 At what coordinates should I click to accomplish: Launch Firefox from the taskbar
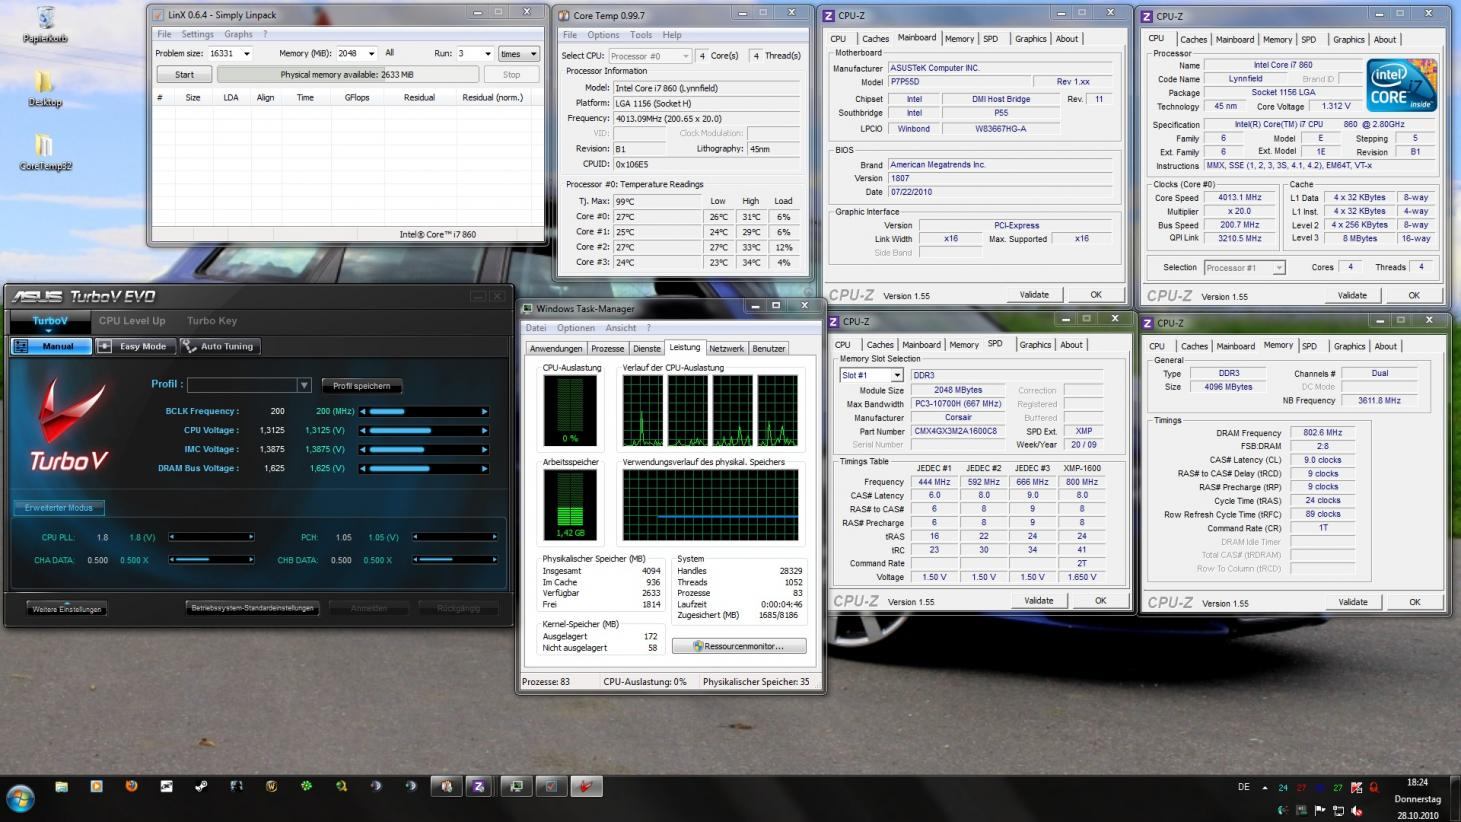tap(131, 787)
